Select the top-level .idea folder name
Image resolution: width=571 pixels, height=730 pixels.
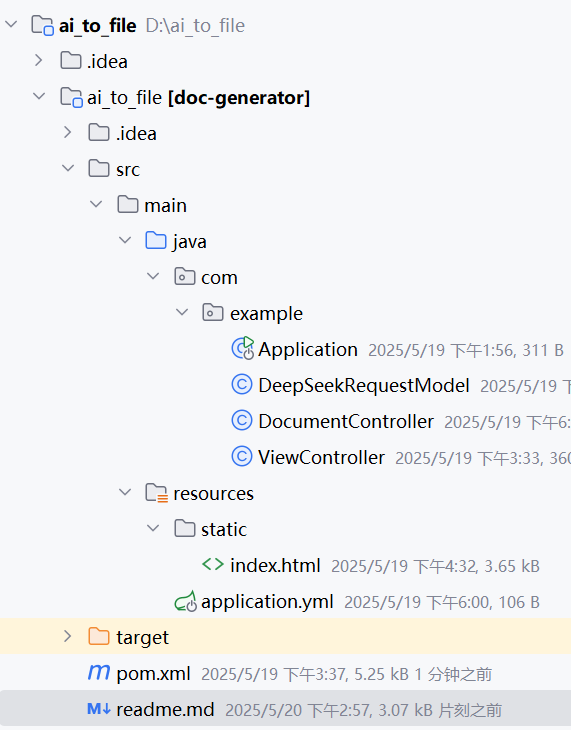tap(107, 61)
